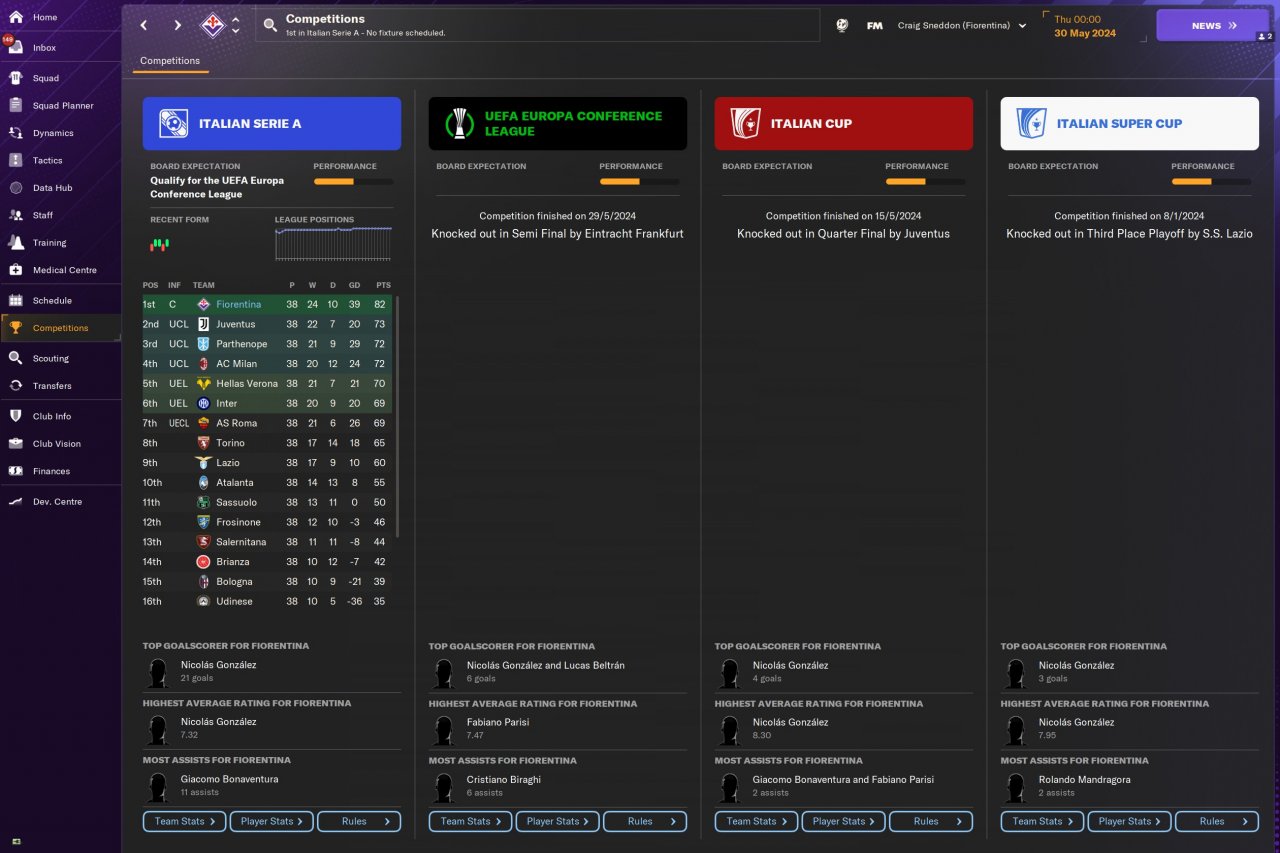
Task: Open Player Stats under Italian Serie A
Action: coord(272,822)
